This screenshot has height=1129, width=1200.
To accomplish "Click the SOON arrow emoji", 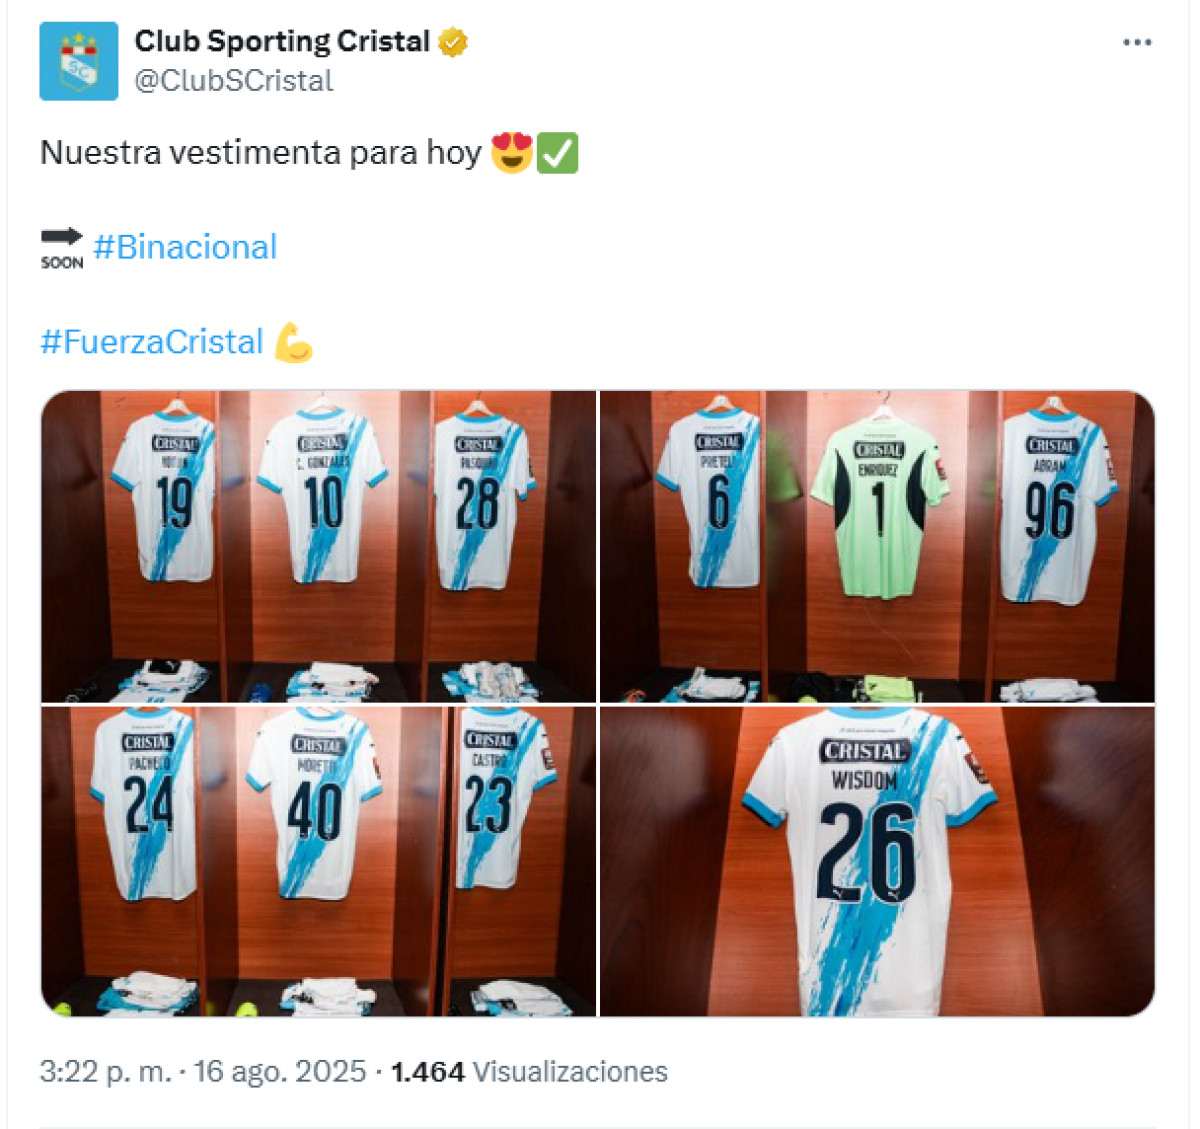I will point(61,247).
